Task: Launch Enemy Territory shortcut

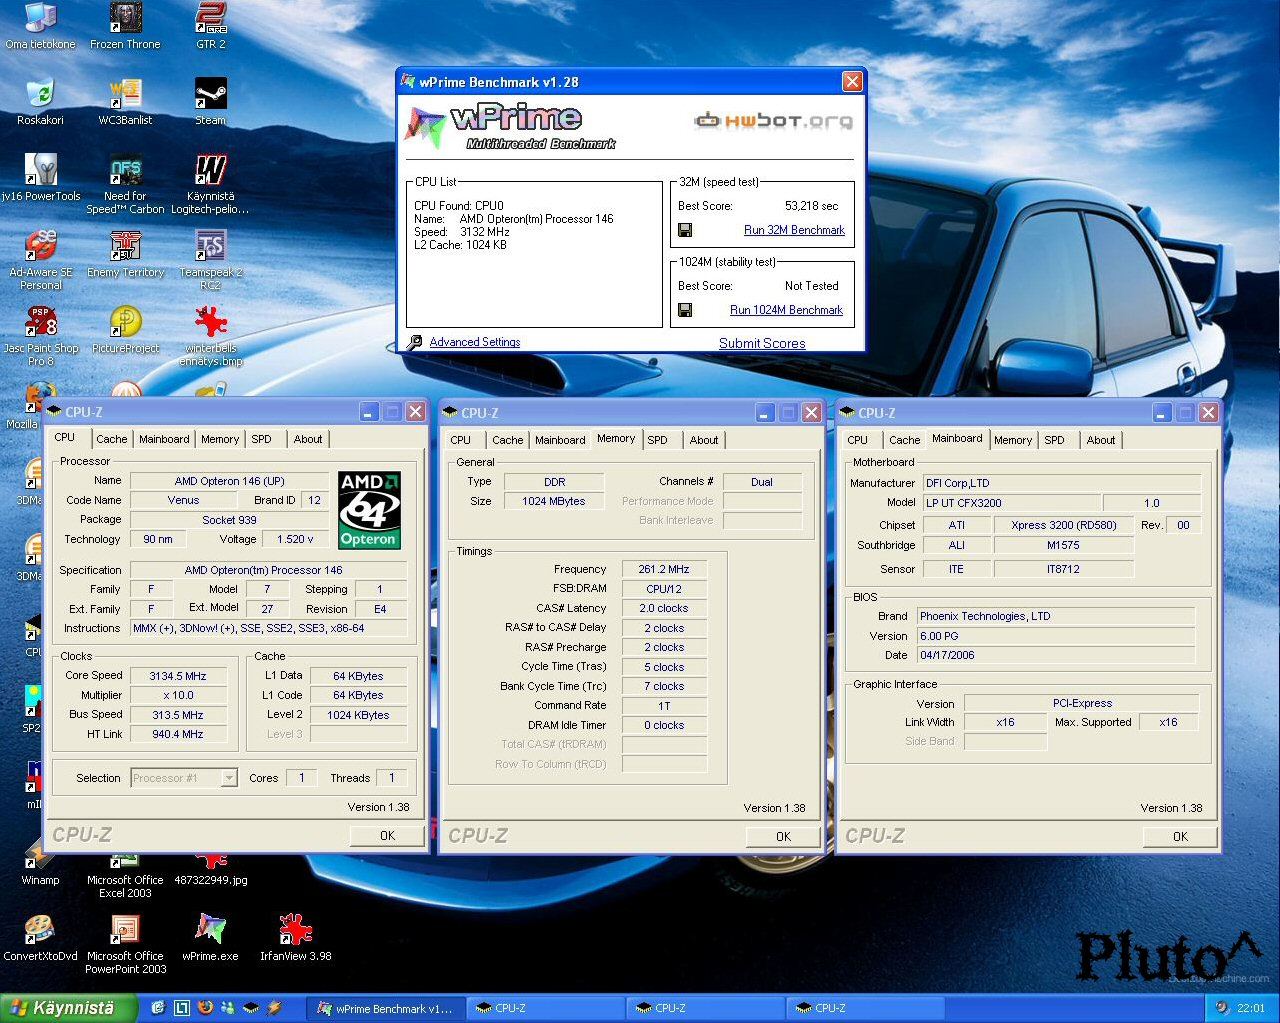Action: 125,254
